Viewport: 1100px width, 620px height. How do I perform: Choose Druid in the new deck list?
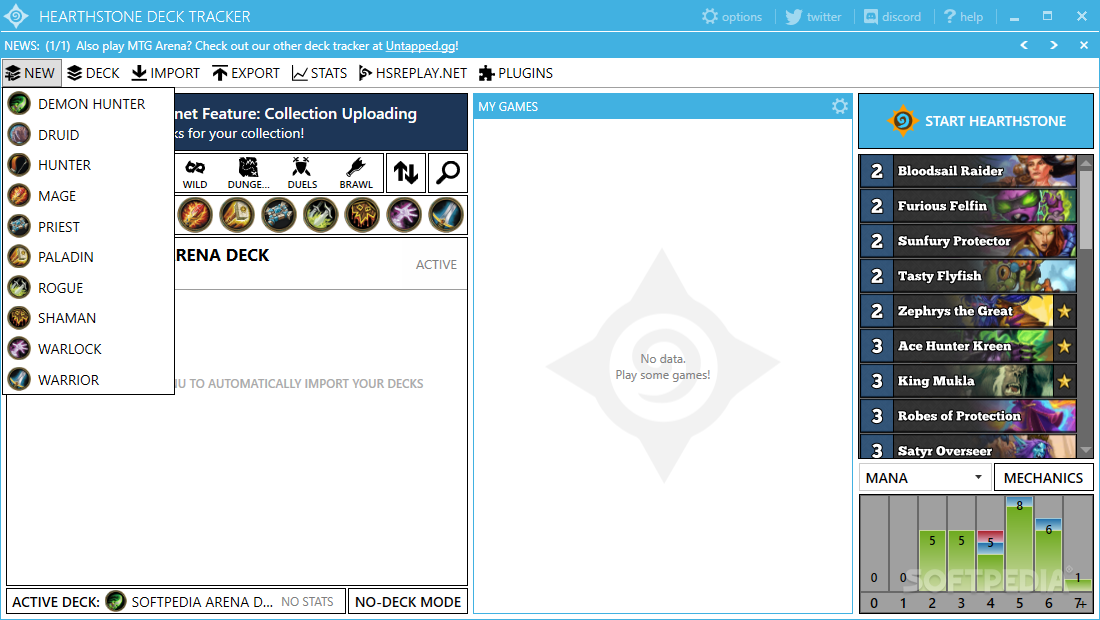88,135
